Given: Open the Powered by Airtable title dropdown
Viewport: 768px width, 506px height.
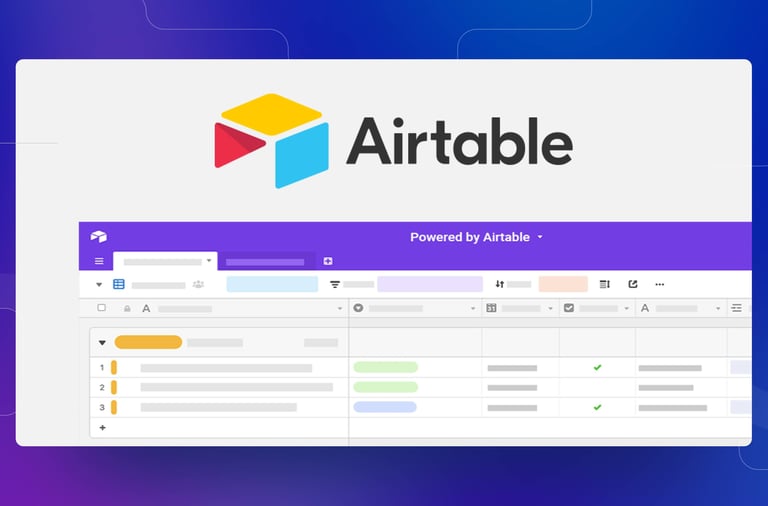Looking at the screenshot, I should (x=540, y=237).
